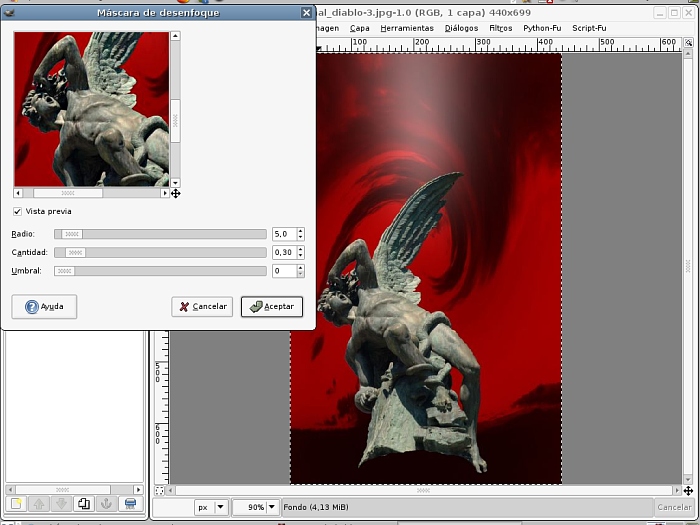The height and width of the screenshot is (525, 700).
Task: Click the Aceptar button
Action: (272, 307)
